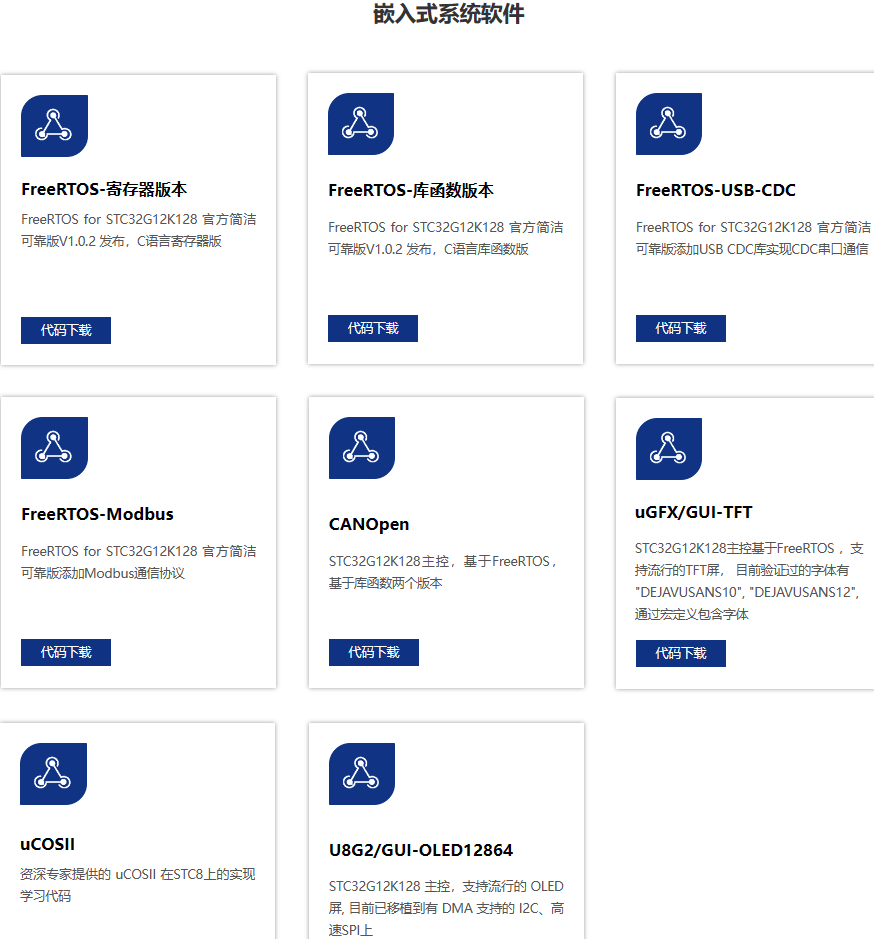
Task: Open the FreeRTOS-库函数版本 title
Action: pos(411,190)
